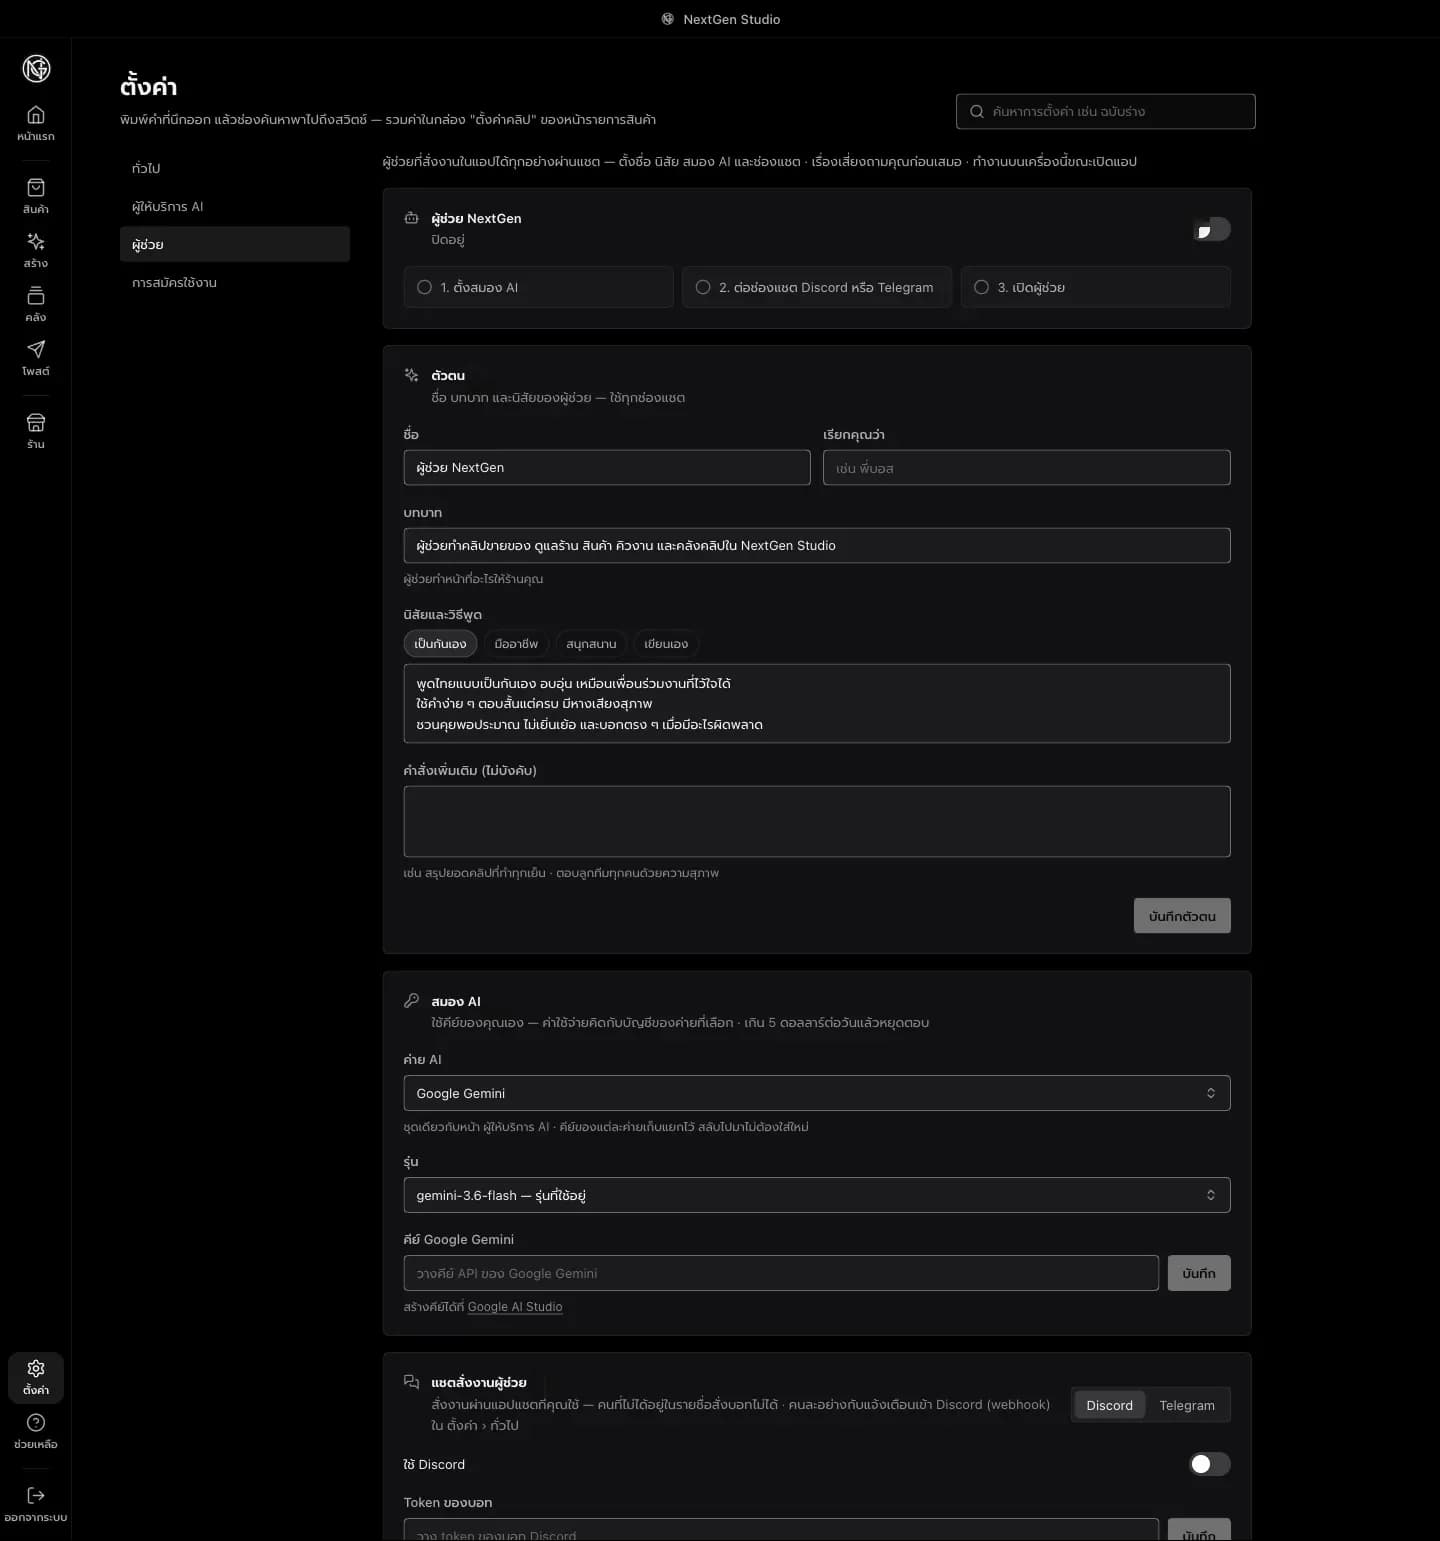This screenshot has width=1440, height=1541.
Task: Click the บทบาท role input field
Action: tap(817, 545)
